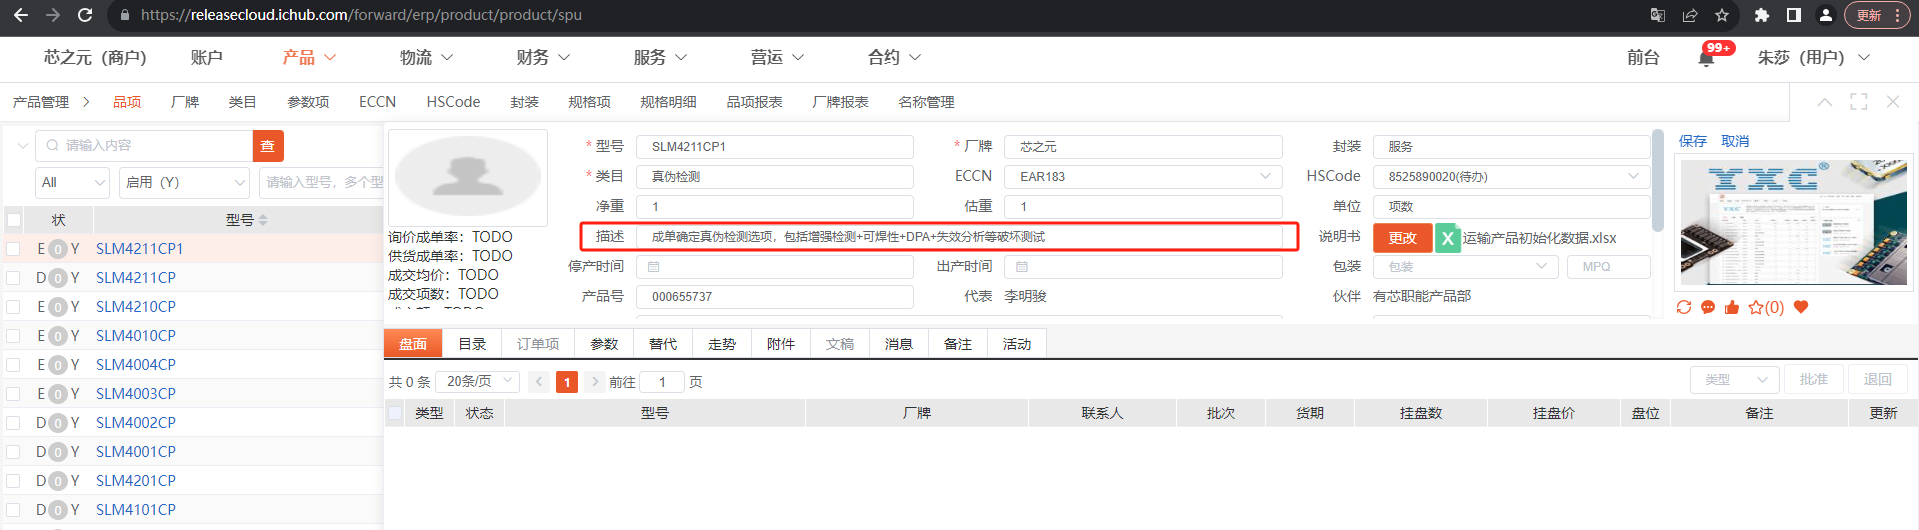Open the 财务 top menu
This screenshot has height=530, width=1919.
pyautogui.click(x=543, y=58)
